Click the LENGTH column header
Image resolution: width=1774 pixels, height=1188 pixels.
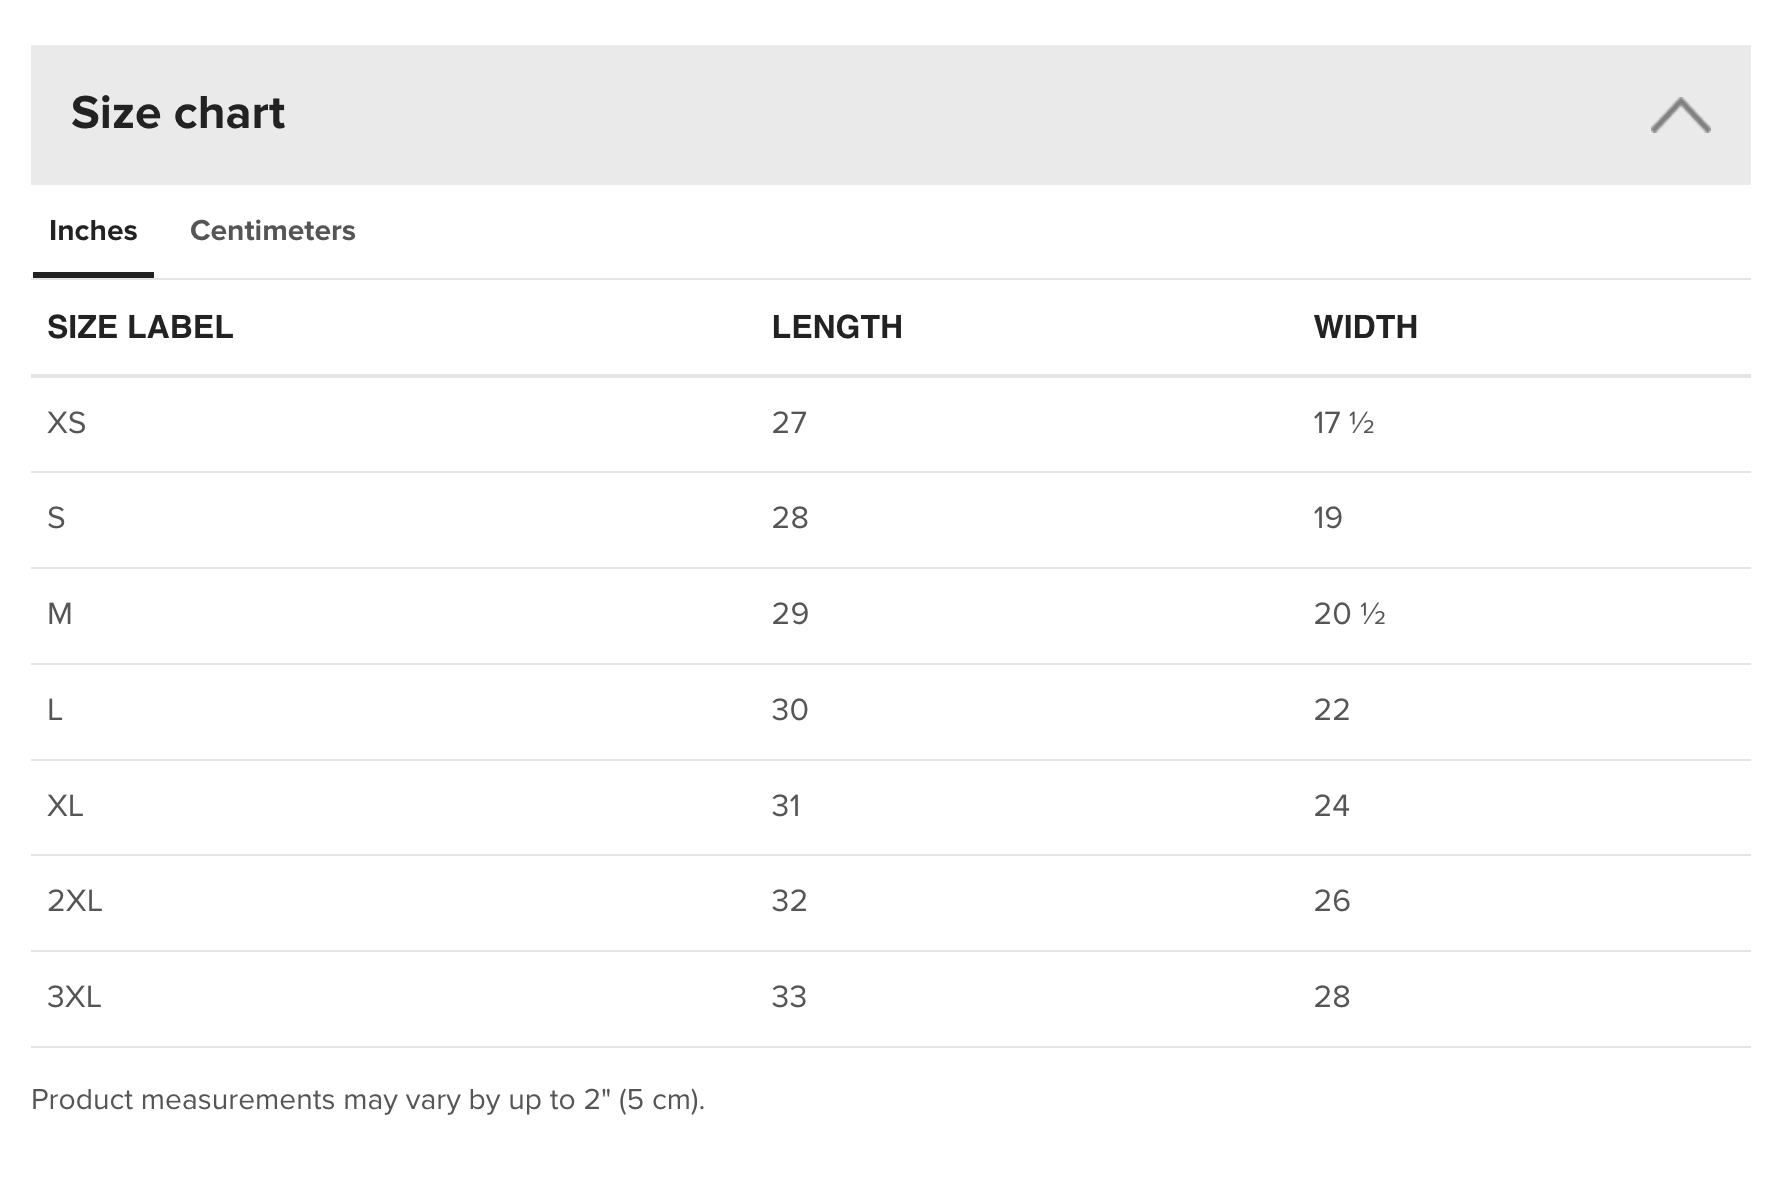[x=837, y=327]
